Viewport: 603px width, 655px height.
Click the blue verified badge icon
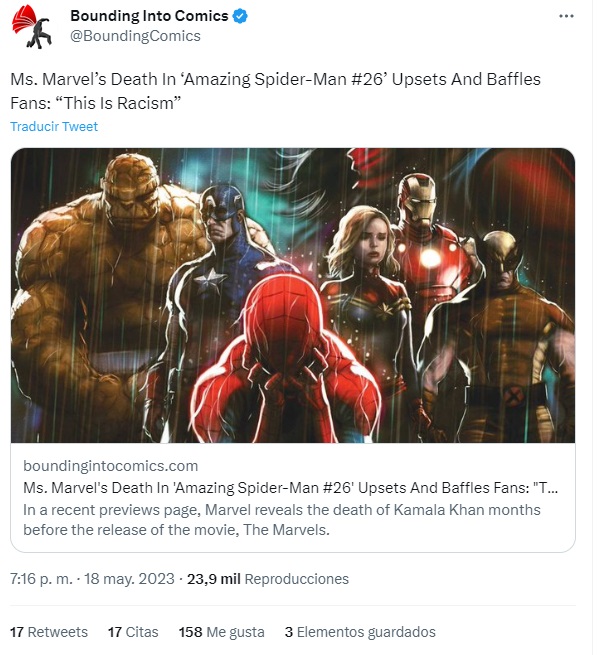[x=241, y=16]
